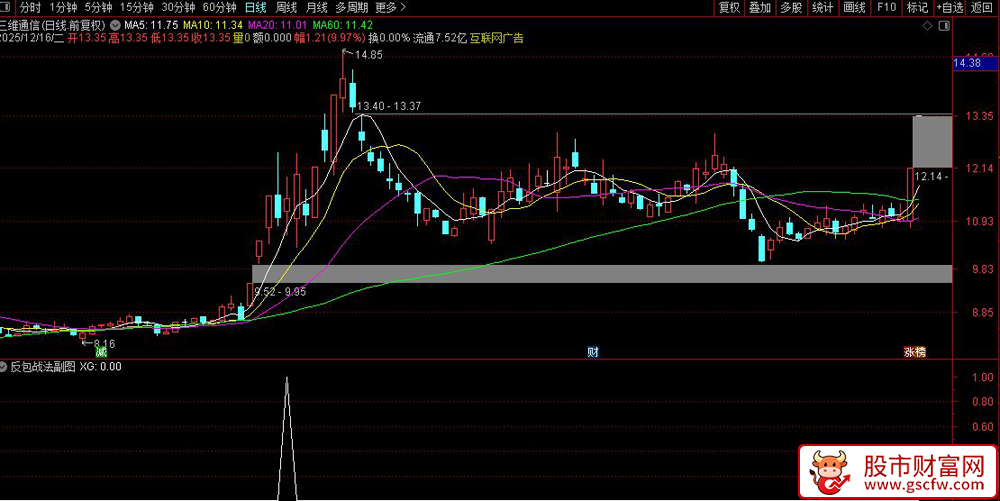Click the 流通7.52亿 float value
This screenshot has height=501, width=1000.
[x=440, y=38]
